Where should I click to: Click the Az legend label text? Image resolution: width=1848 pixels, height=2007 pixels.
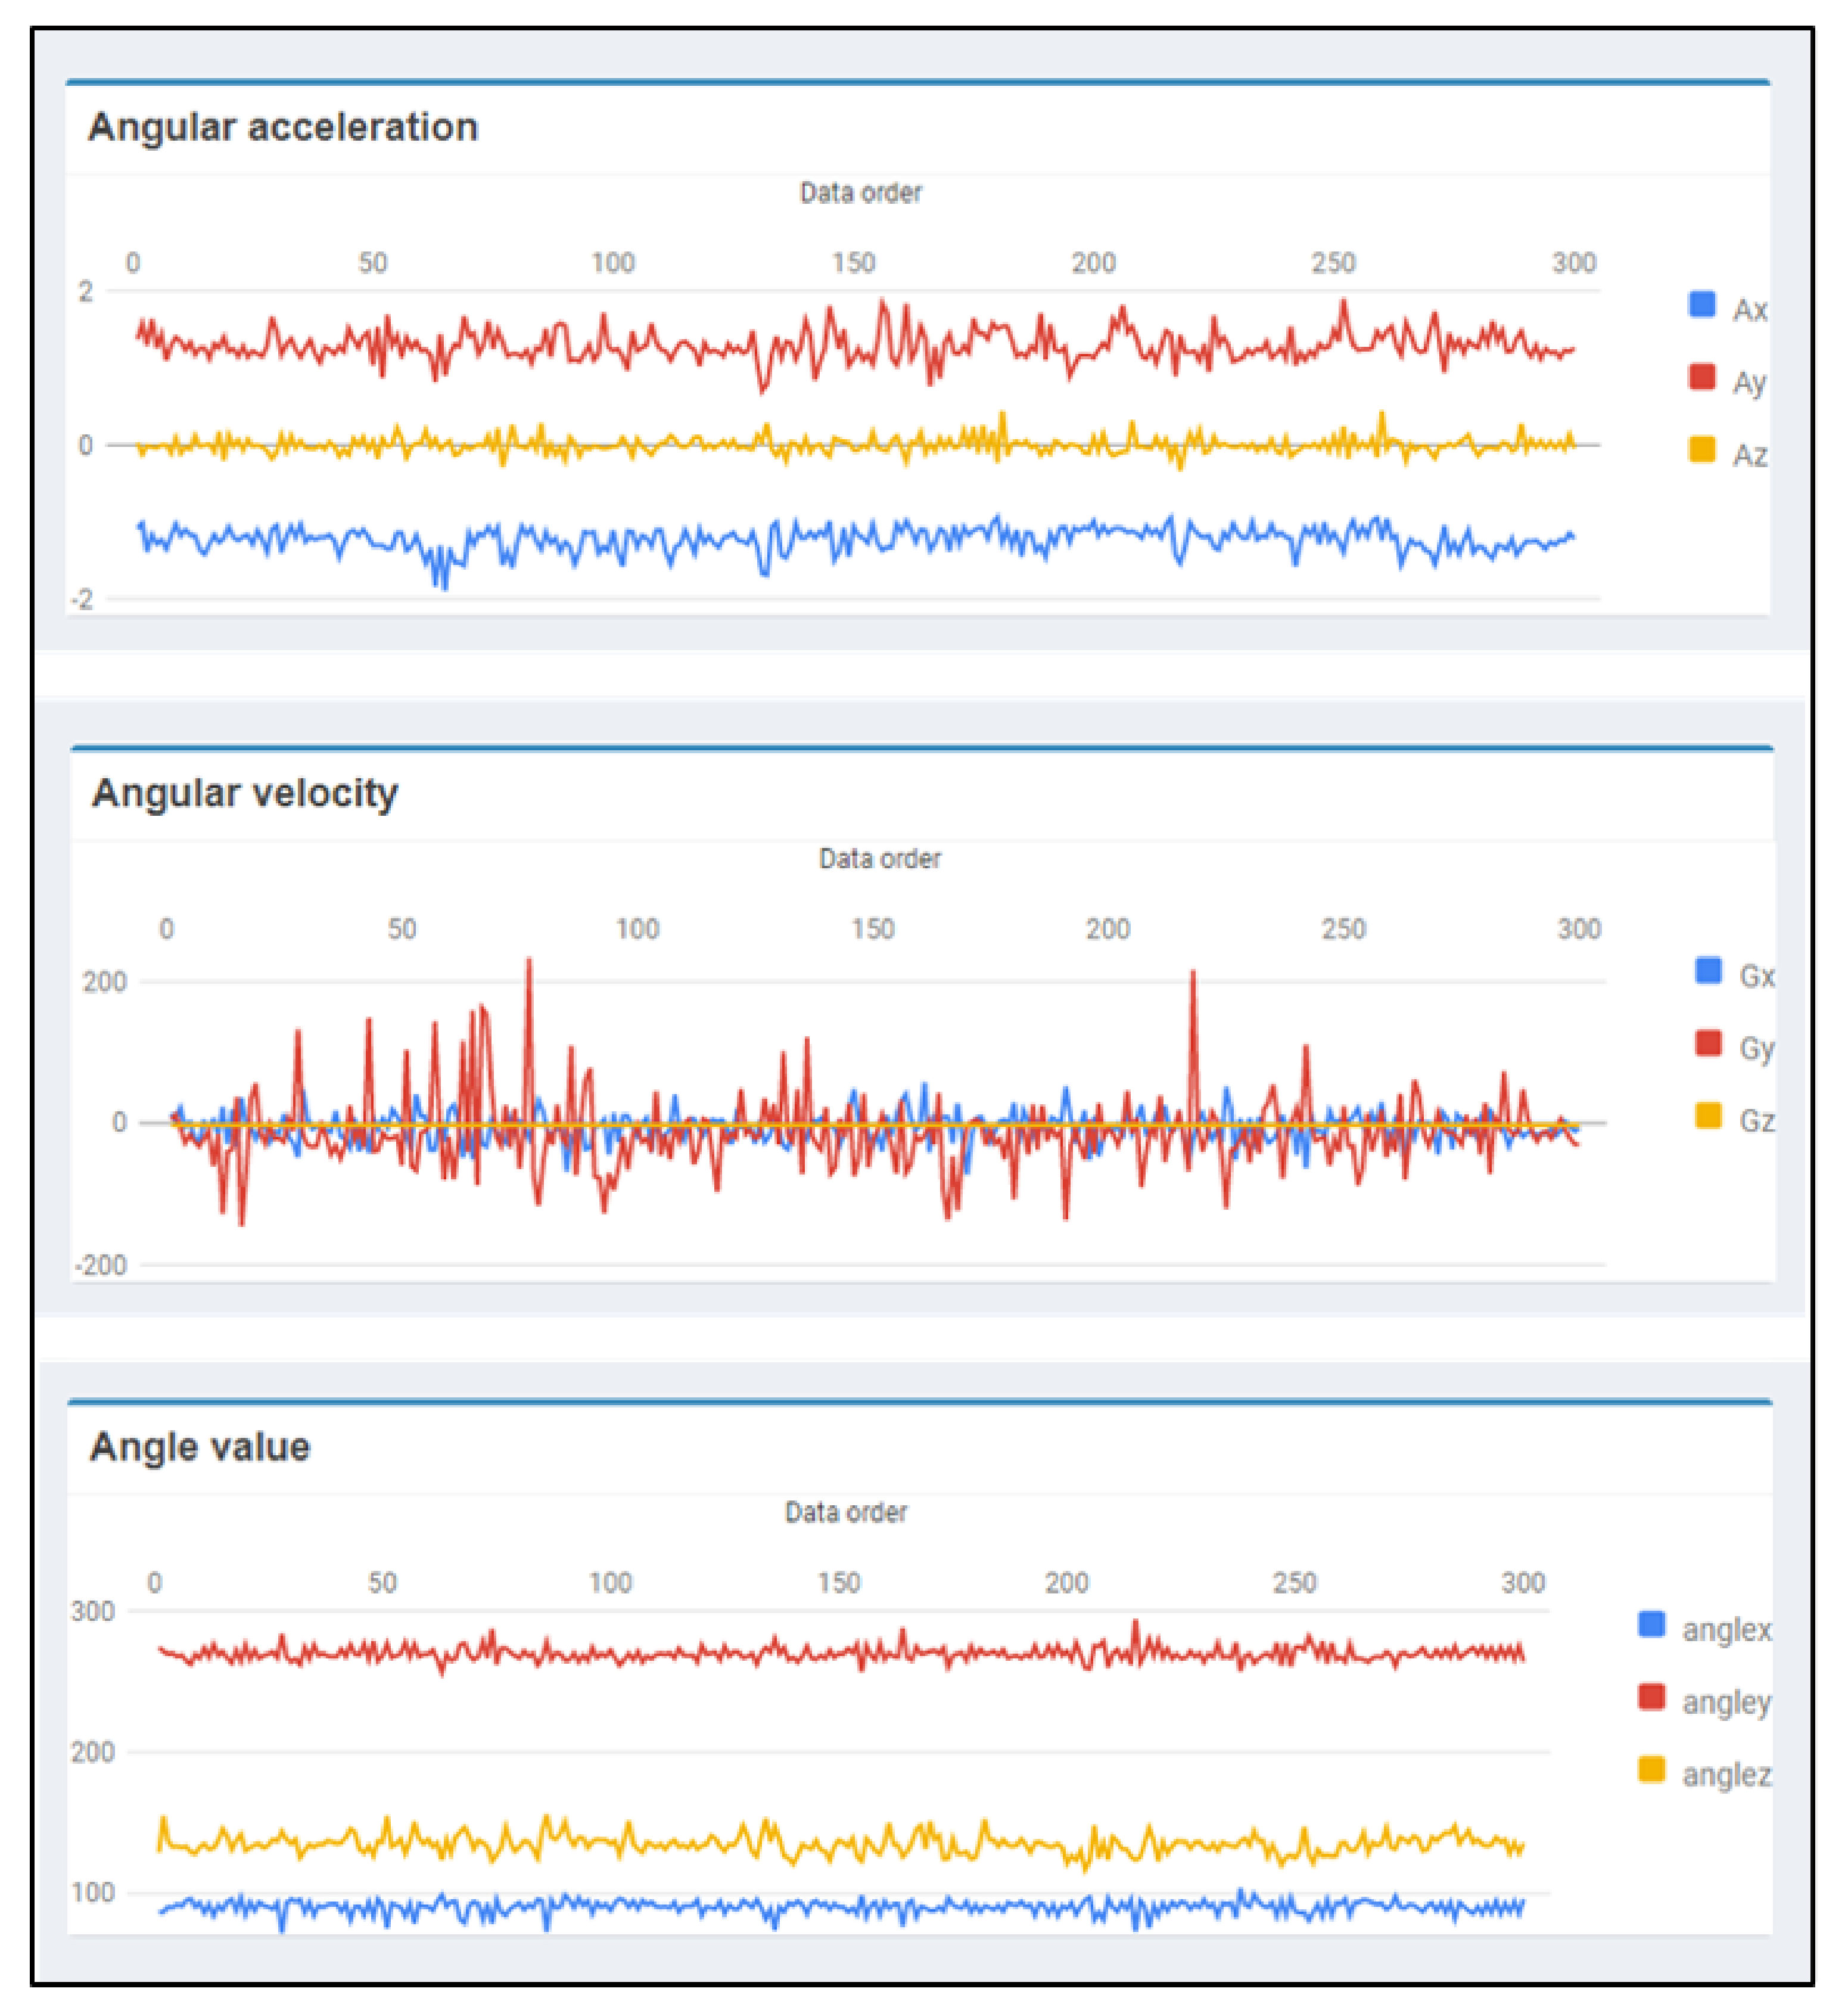pyautogui.click(x=1749, y=455)
